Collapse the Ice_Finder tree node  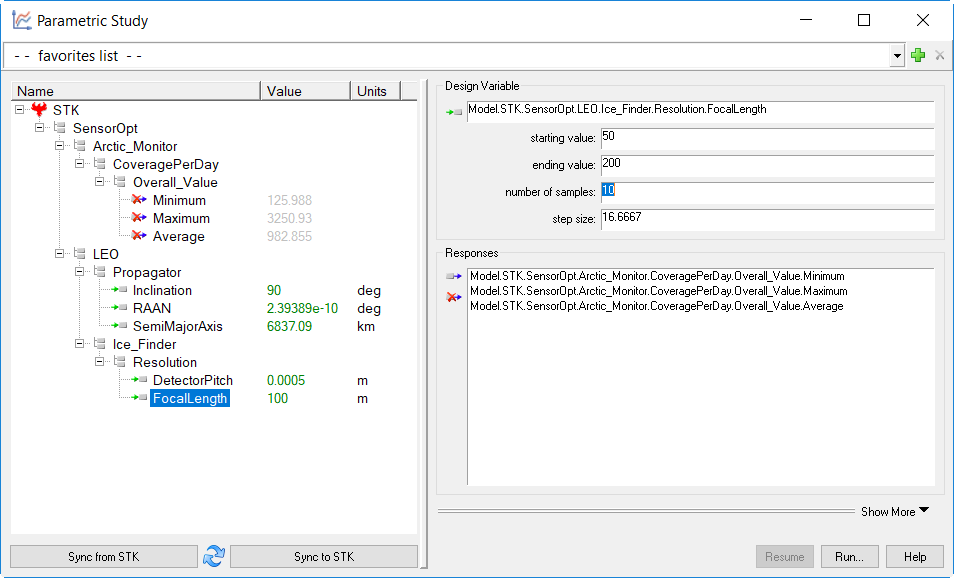80,344
